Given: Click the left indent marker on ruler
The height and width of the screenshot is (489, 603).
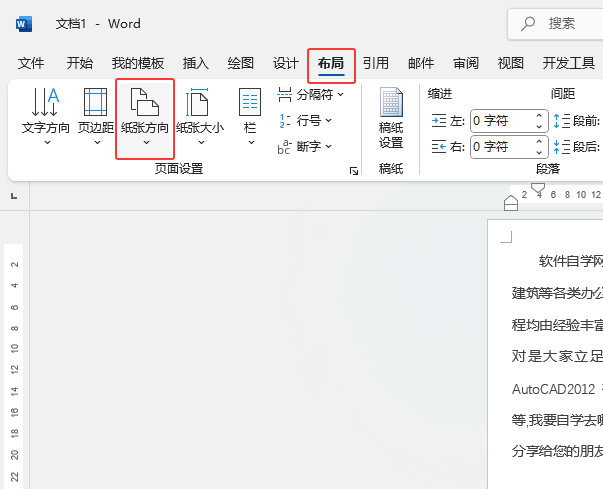Looking at the screenshot, I should (x=511, y=203).
